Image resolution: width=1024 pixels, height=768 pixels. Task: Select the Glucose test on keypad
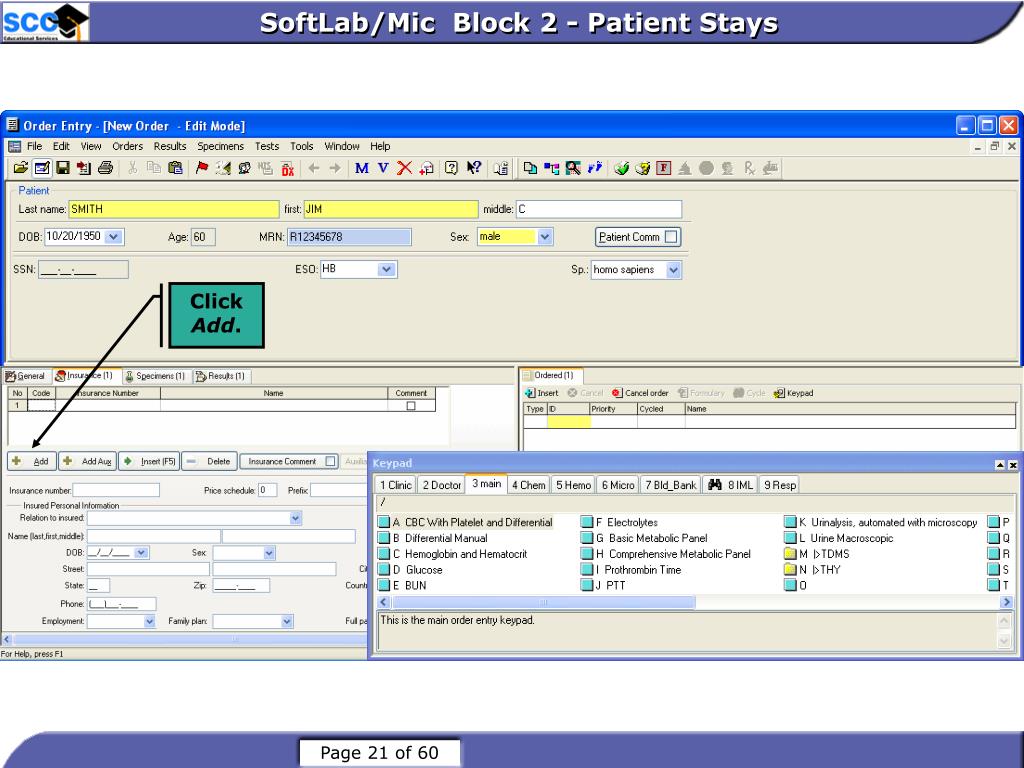(x=411, y=569)
